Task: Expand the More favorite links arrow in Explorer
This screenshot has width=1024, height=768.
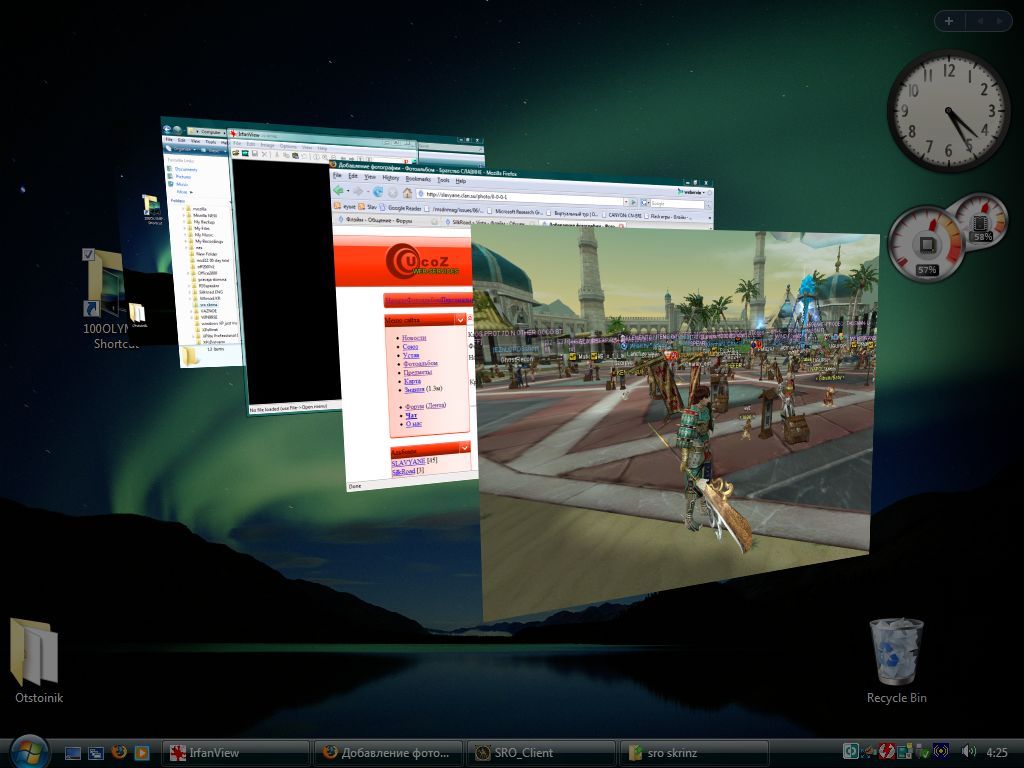Action: [x=191, y=192]
